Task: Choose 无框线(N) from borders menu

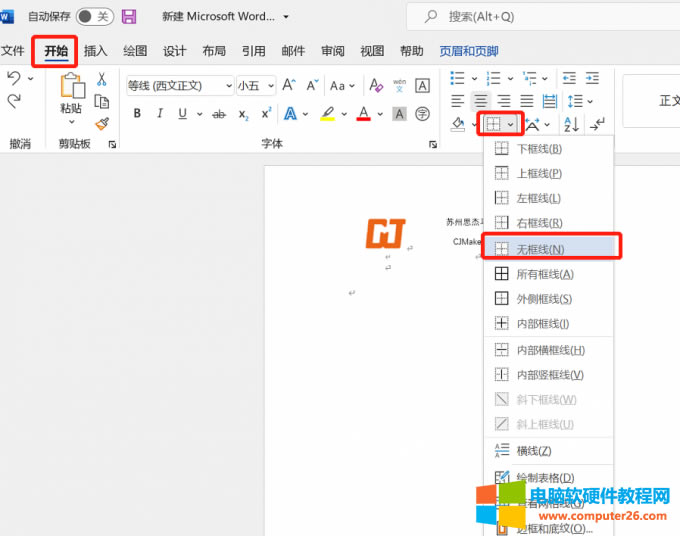Action: pyautogui.click(x=540, y=248)
